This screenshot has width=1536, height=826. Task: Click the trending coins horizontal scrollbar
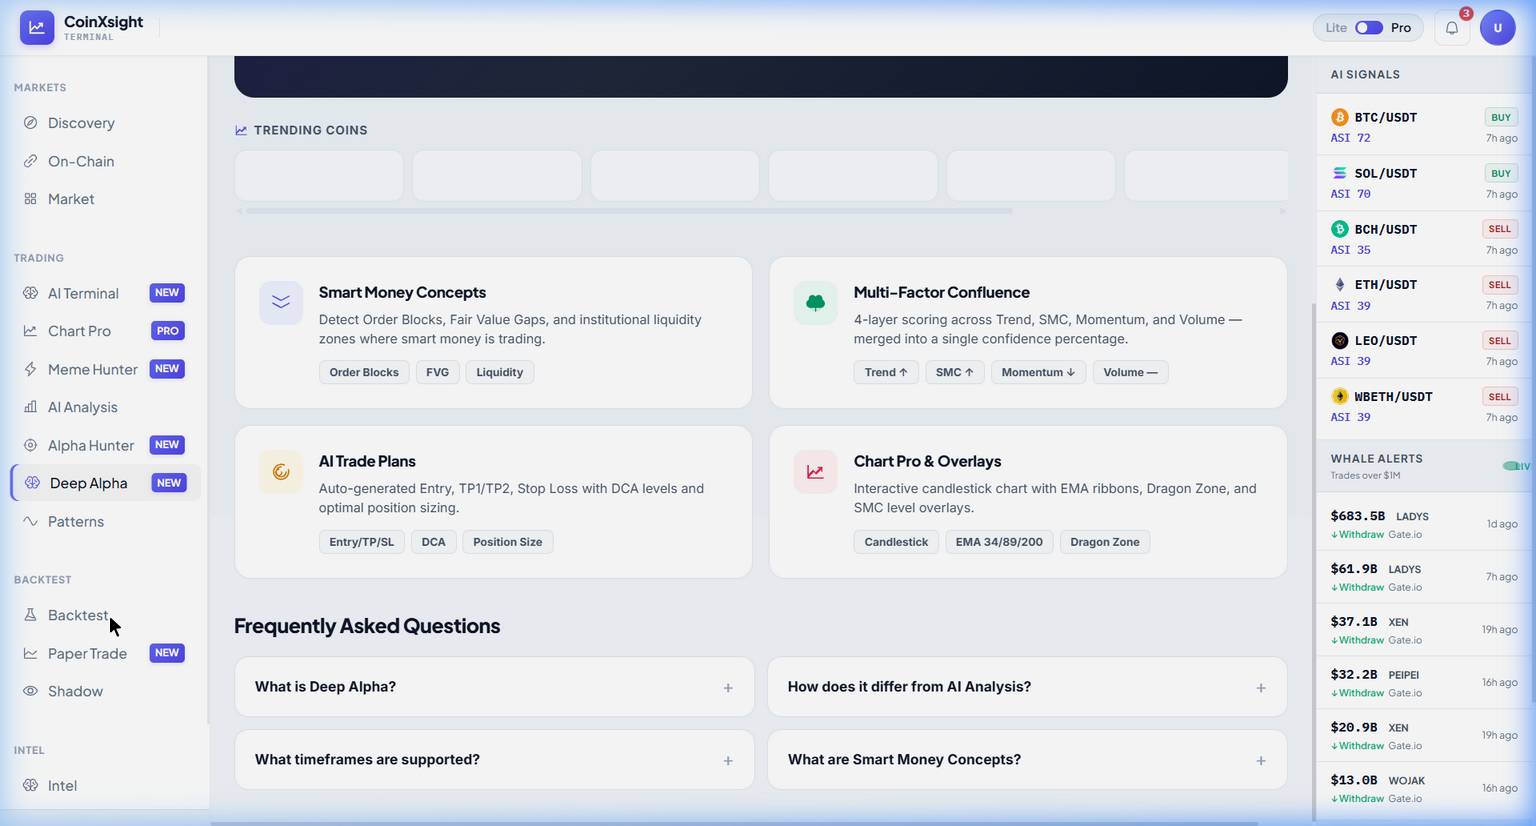point(629,211)
